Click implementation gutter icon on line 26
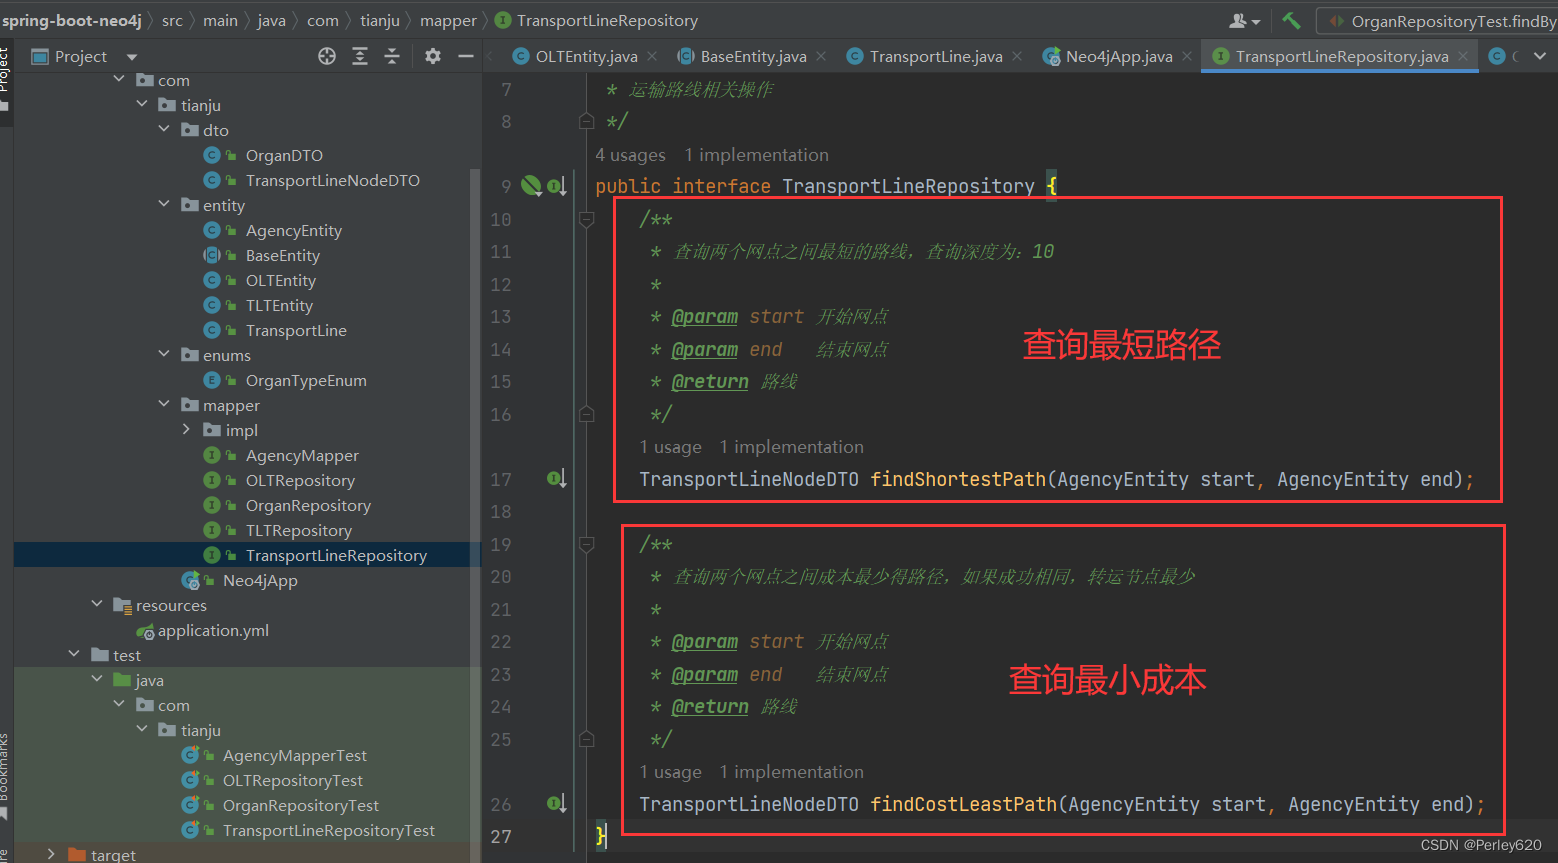Image resolution: width=1558 pixels, height=863 pixels. (x=557, y=804)
